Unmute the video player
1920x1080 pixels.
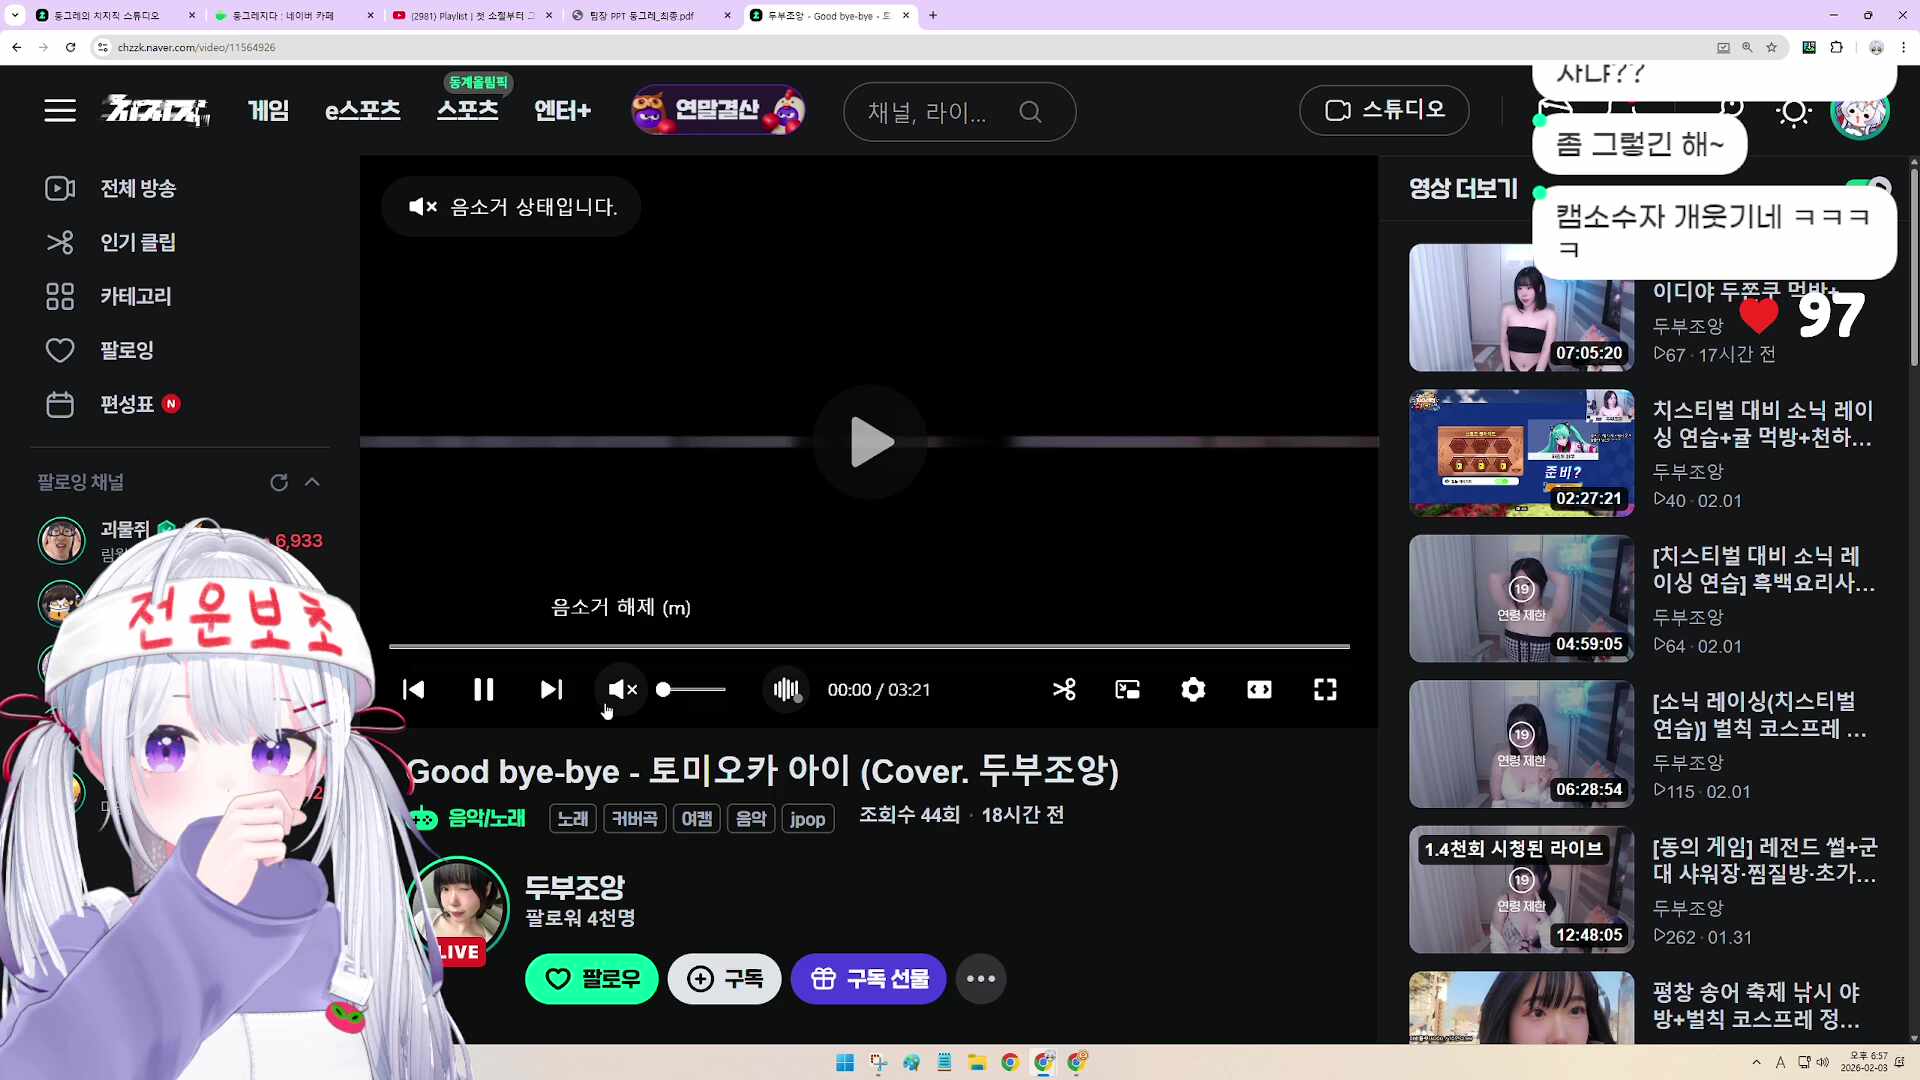[620, 689]
